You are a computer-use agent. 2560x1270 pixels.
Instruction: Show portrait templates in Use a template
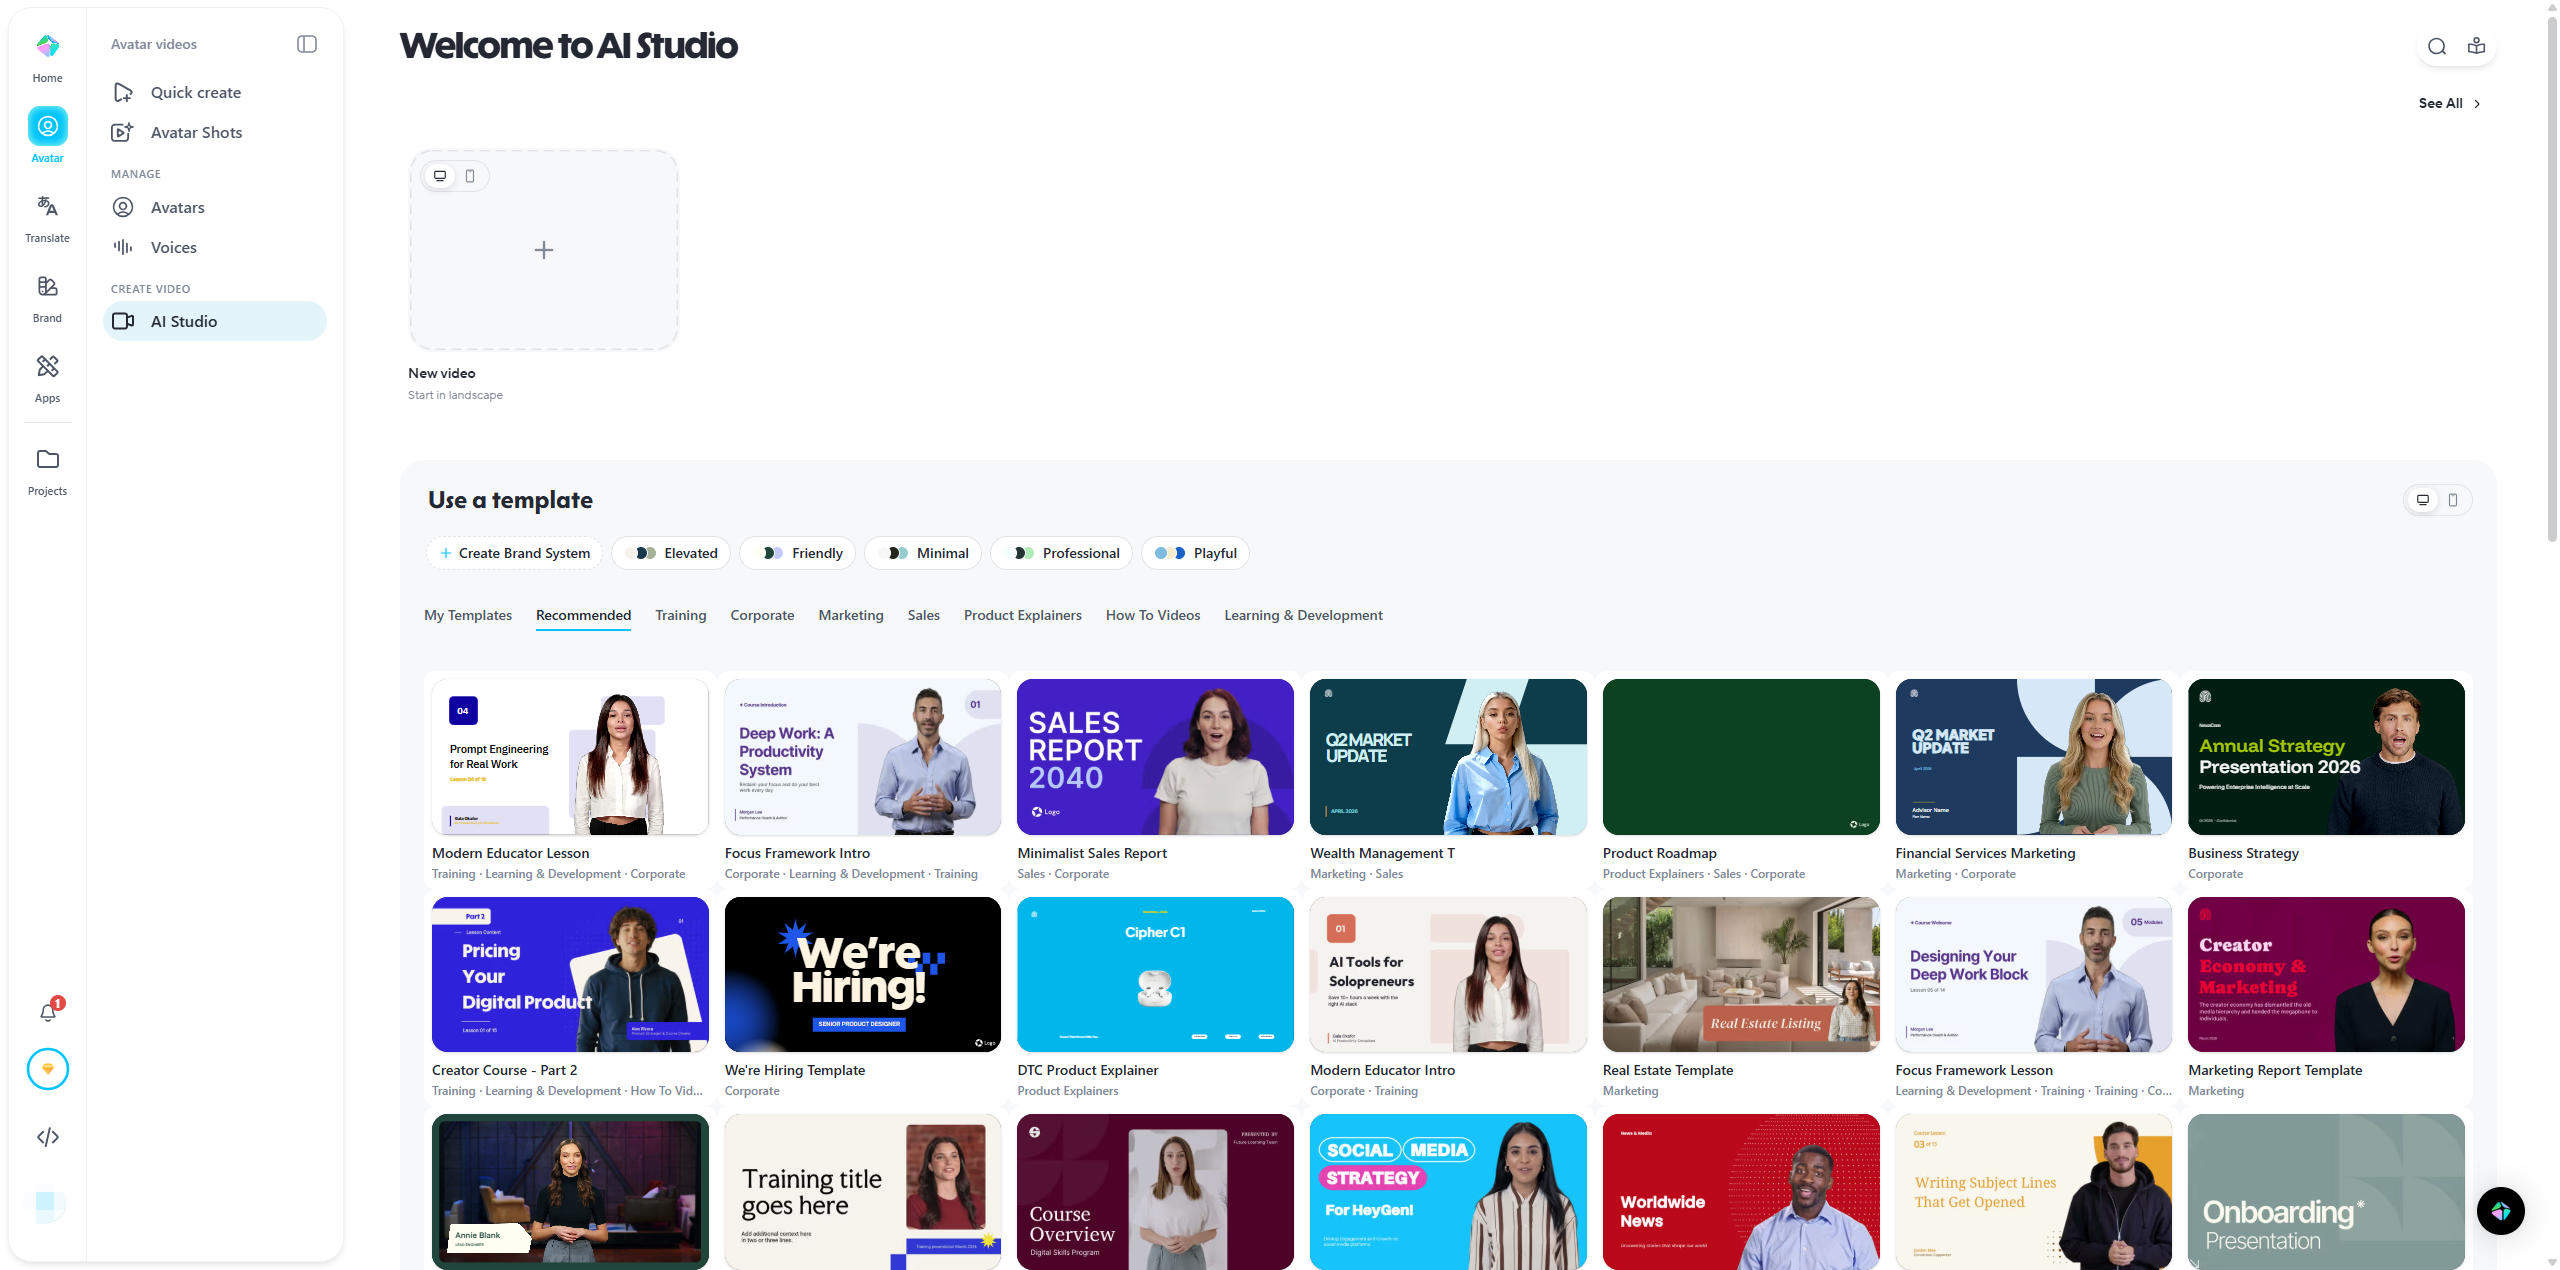(2453, 500)
